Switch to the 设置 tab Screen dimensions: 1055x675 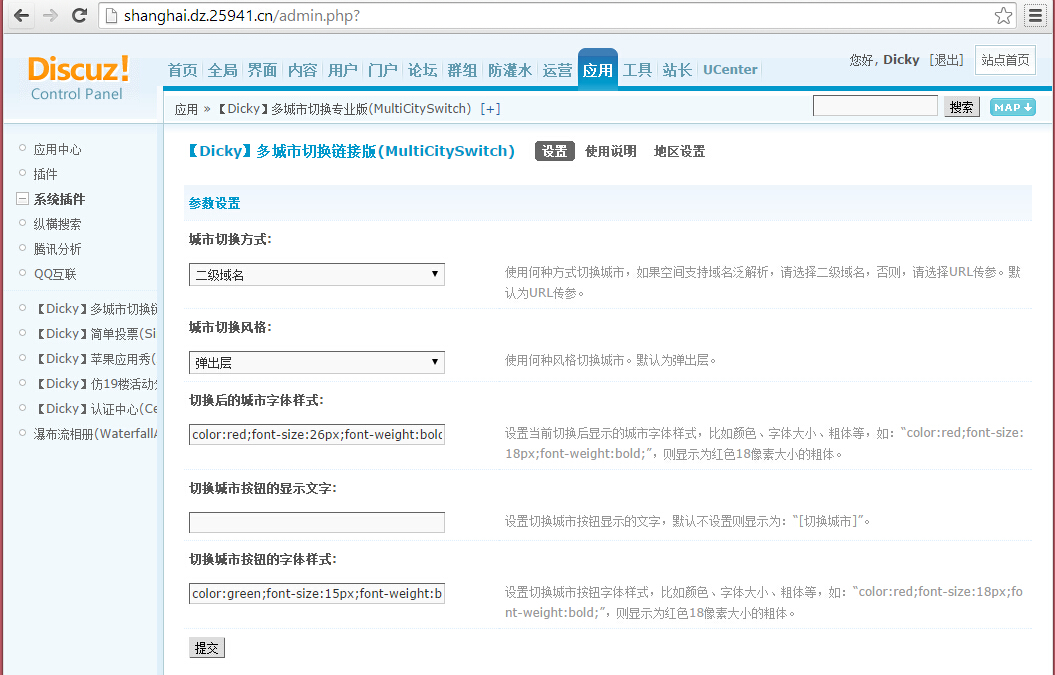[x=554, y=151]
